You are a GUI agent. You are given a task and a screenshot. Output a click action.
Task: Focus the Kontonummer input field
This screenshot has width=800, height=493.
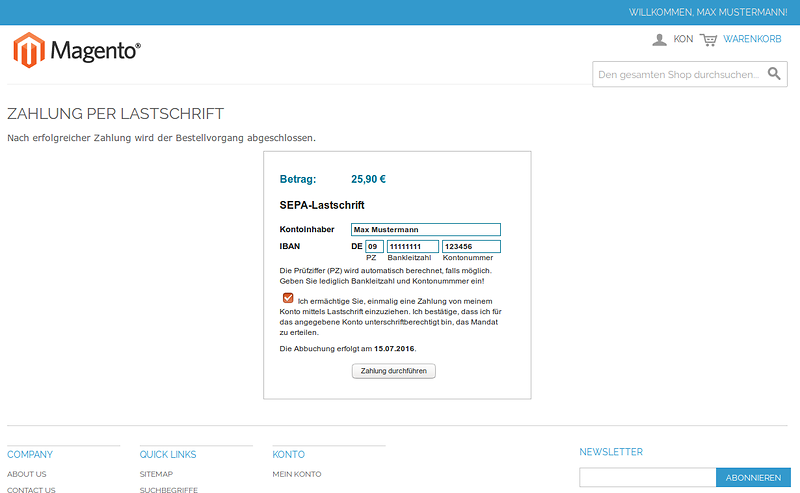pos(470,246)
